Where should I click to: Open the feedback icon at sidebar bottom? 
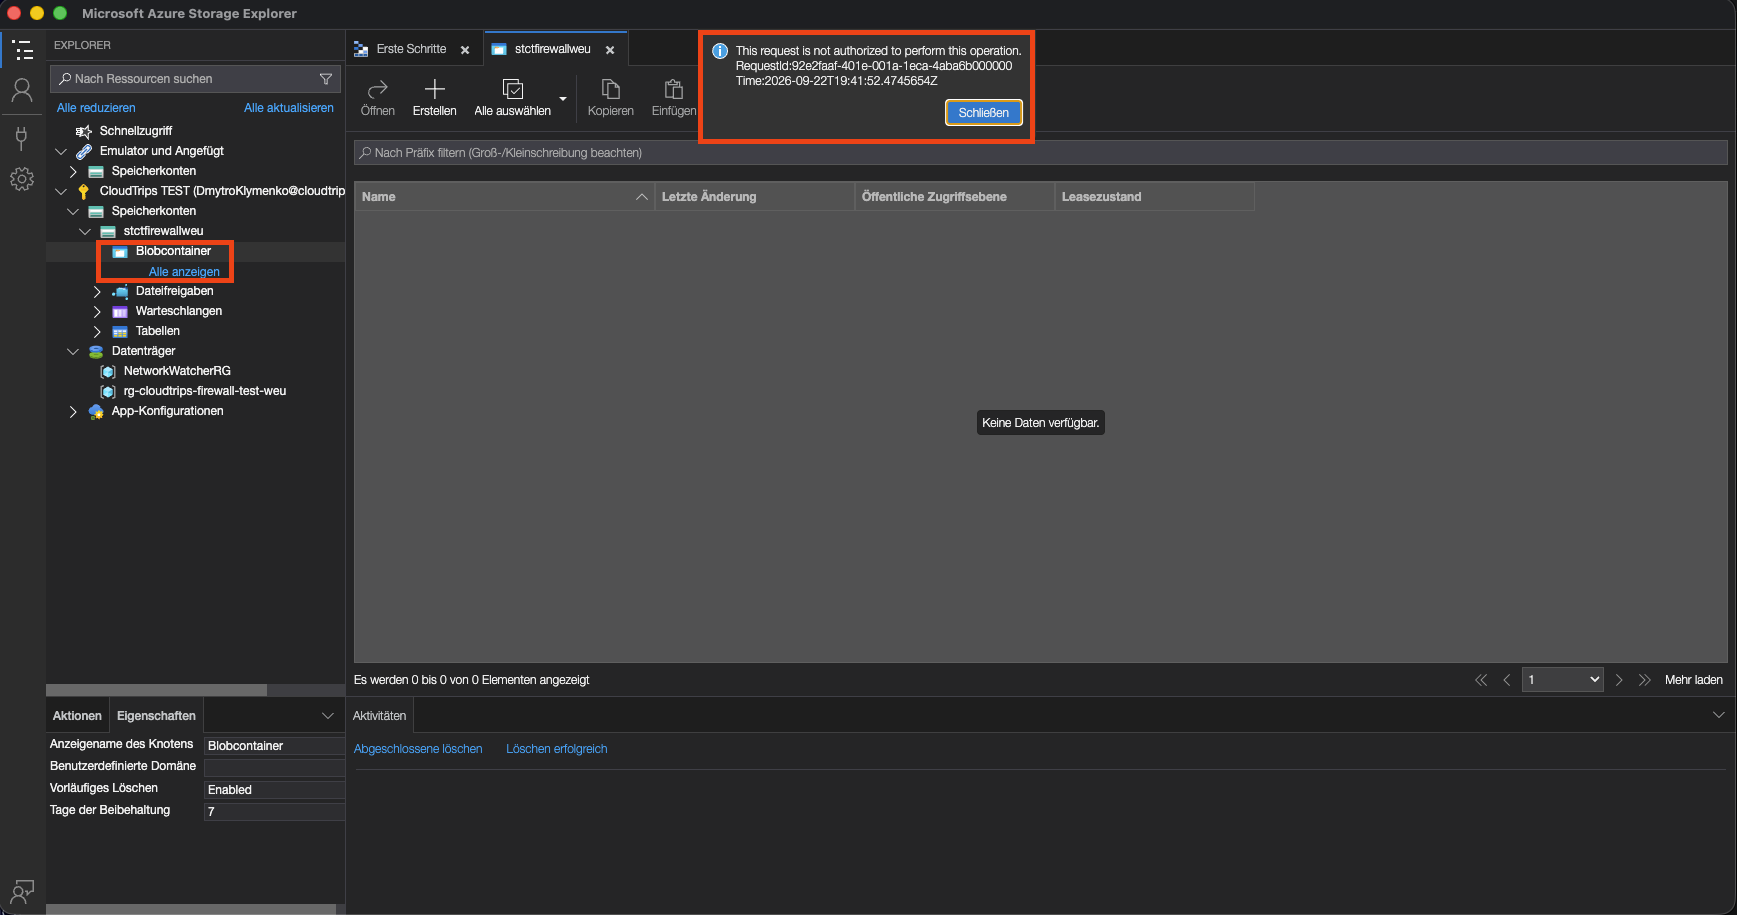pyautogui.click(x=22, y=891)
